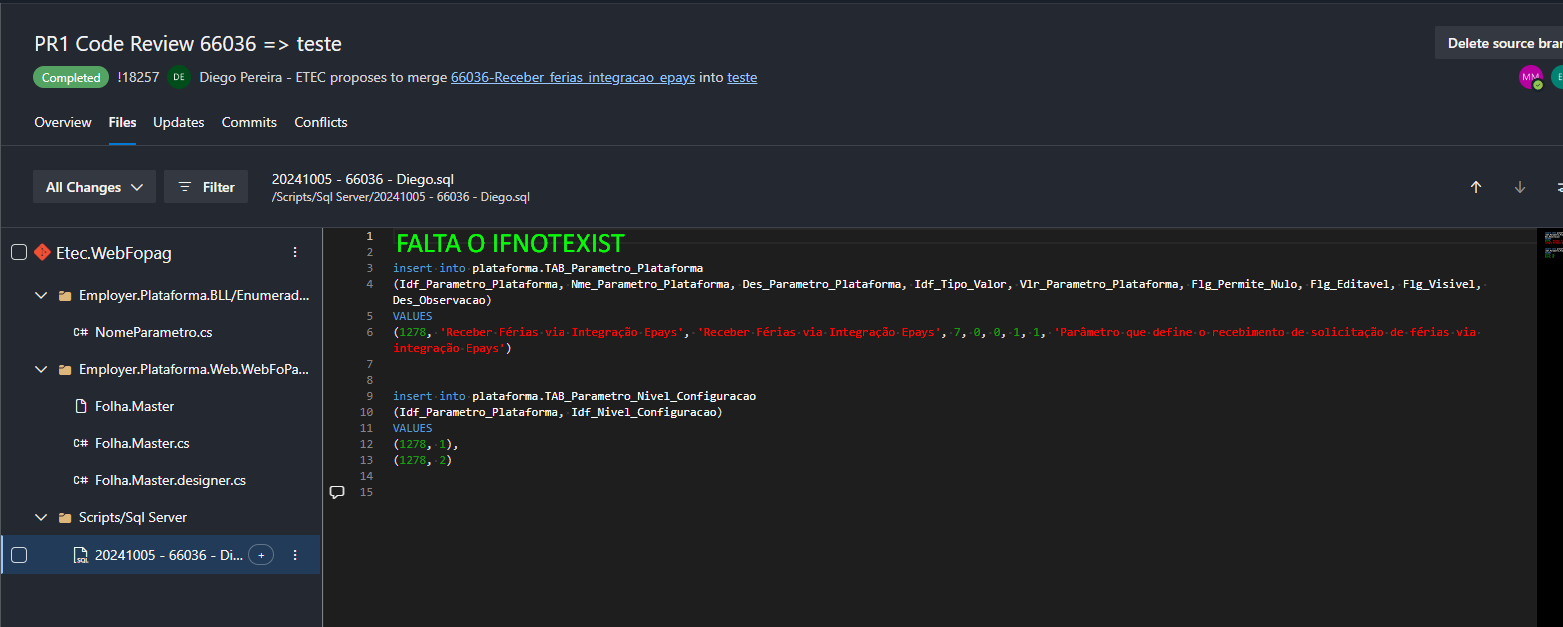
Task: Collapse the Employer.Plataforma.Web.WebFoPa folder
Action: [x=41, y=370]
